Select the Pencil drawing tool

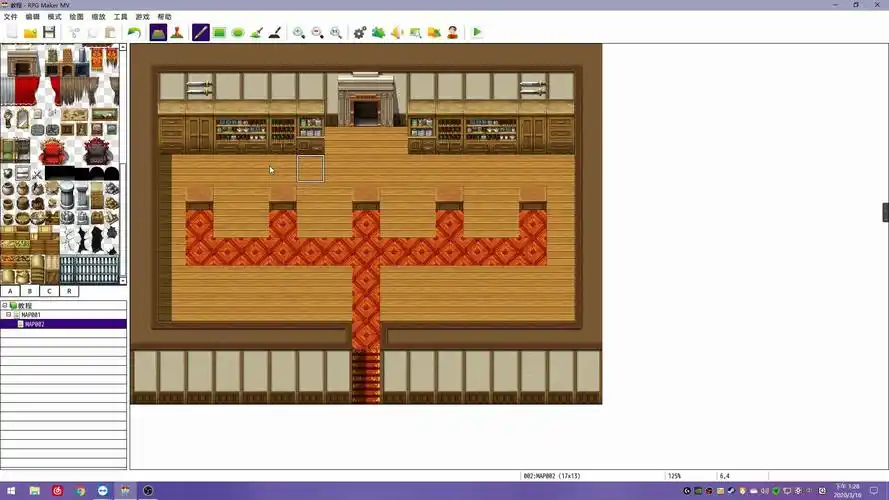click(x=201, y=32)
